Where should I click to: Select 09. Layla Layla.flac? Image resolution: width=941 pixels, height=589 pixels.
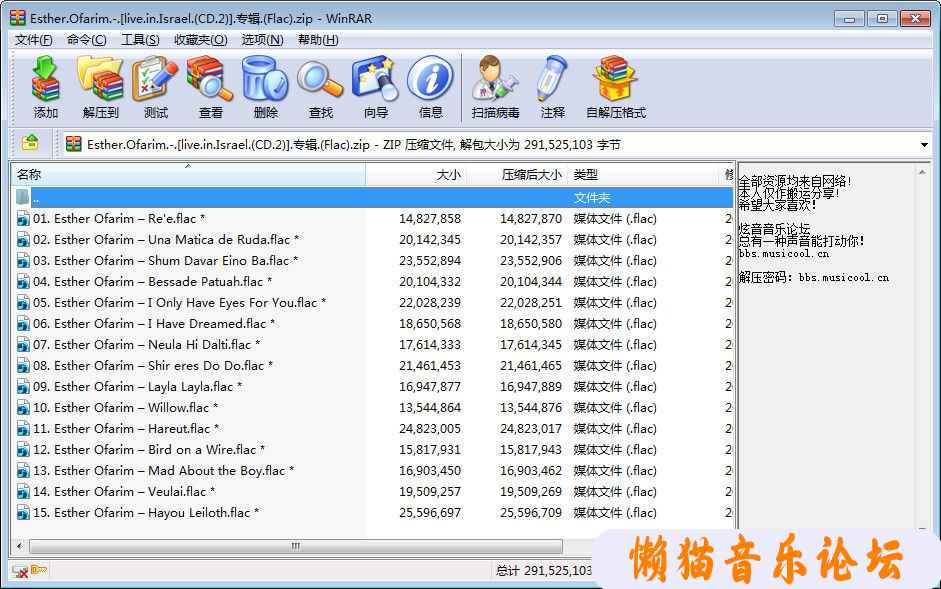(137, 387)
